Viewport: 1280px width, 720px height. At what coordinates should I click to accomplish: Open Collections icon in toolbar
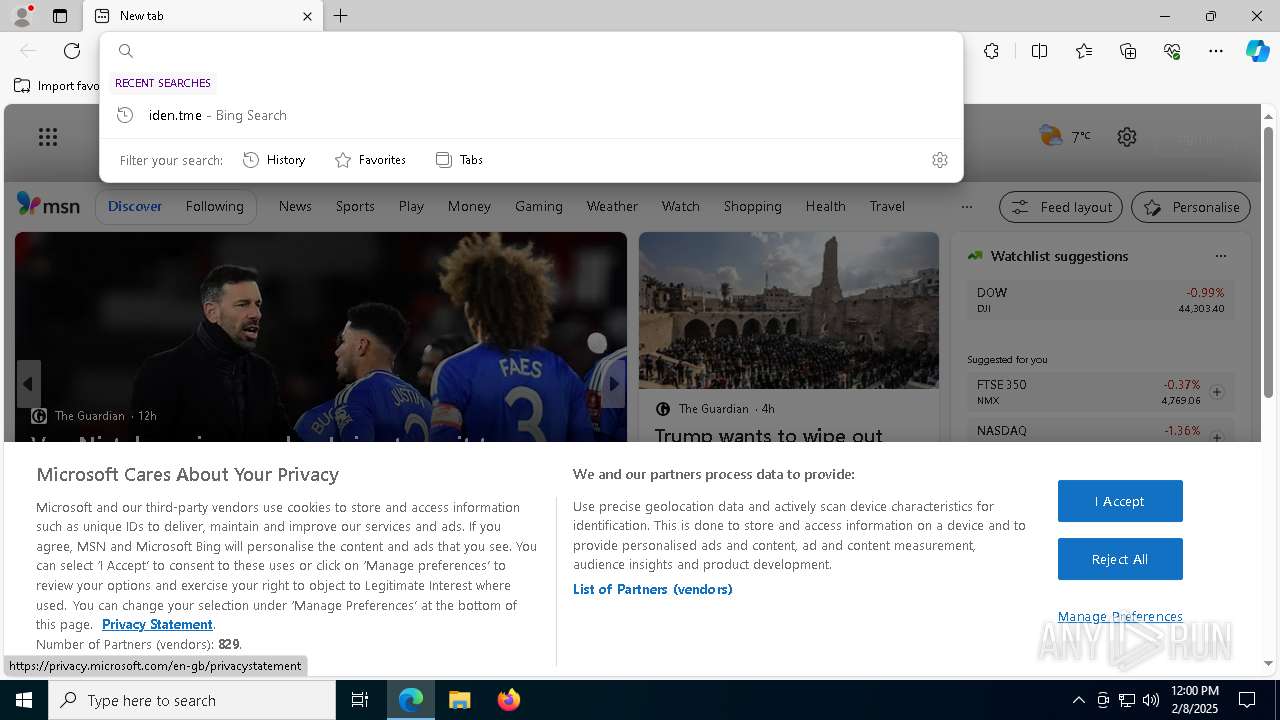point(1128,51)
